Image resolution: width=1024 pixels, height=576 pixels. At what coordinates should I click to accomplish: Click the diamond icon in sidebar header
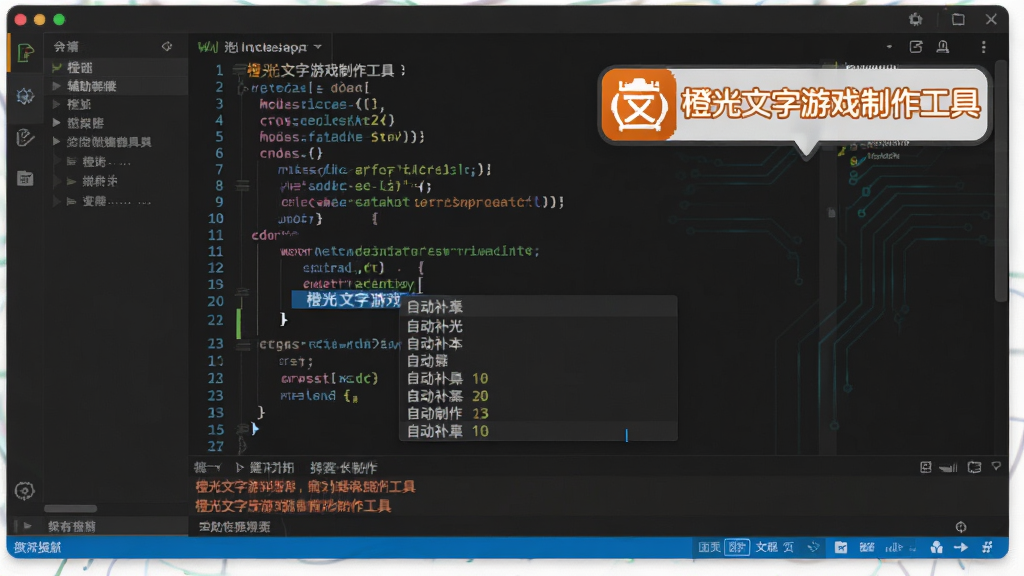coord(167,46)
